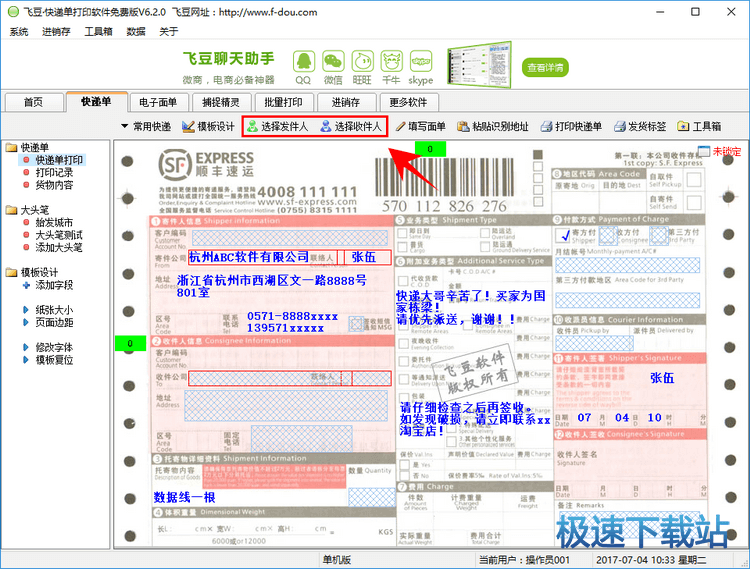750x569 pixels.
Task: Click 选择发件人 toolbar button
Action: (x=277, y=127)
